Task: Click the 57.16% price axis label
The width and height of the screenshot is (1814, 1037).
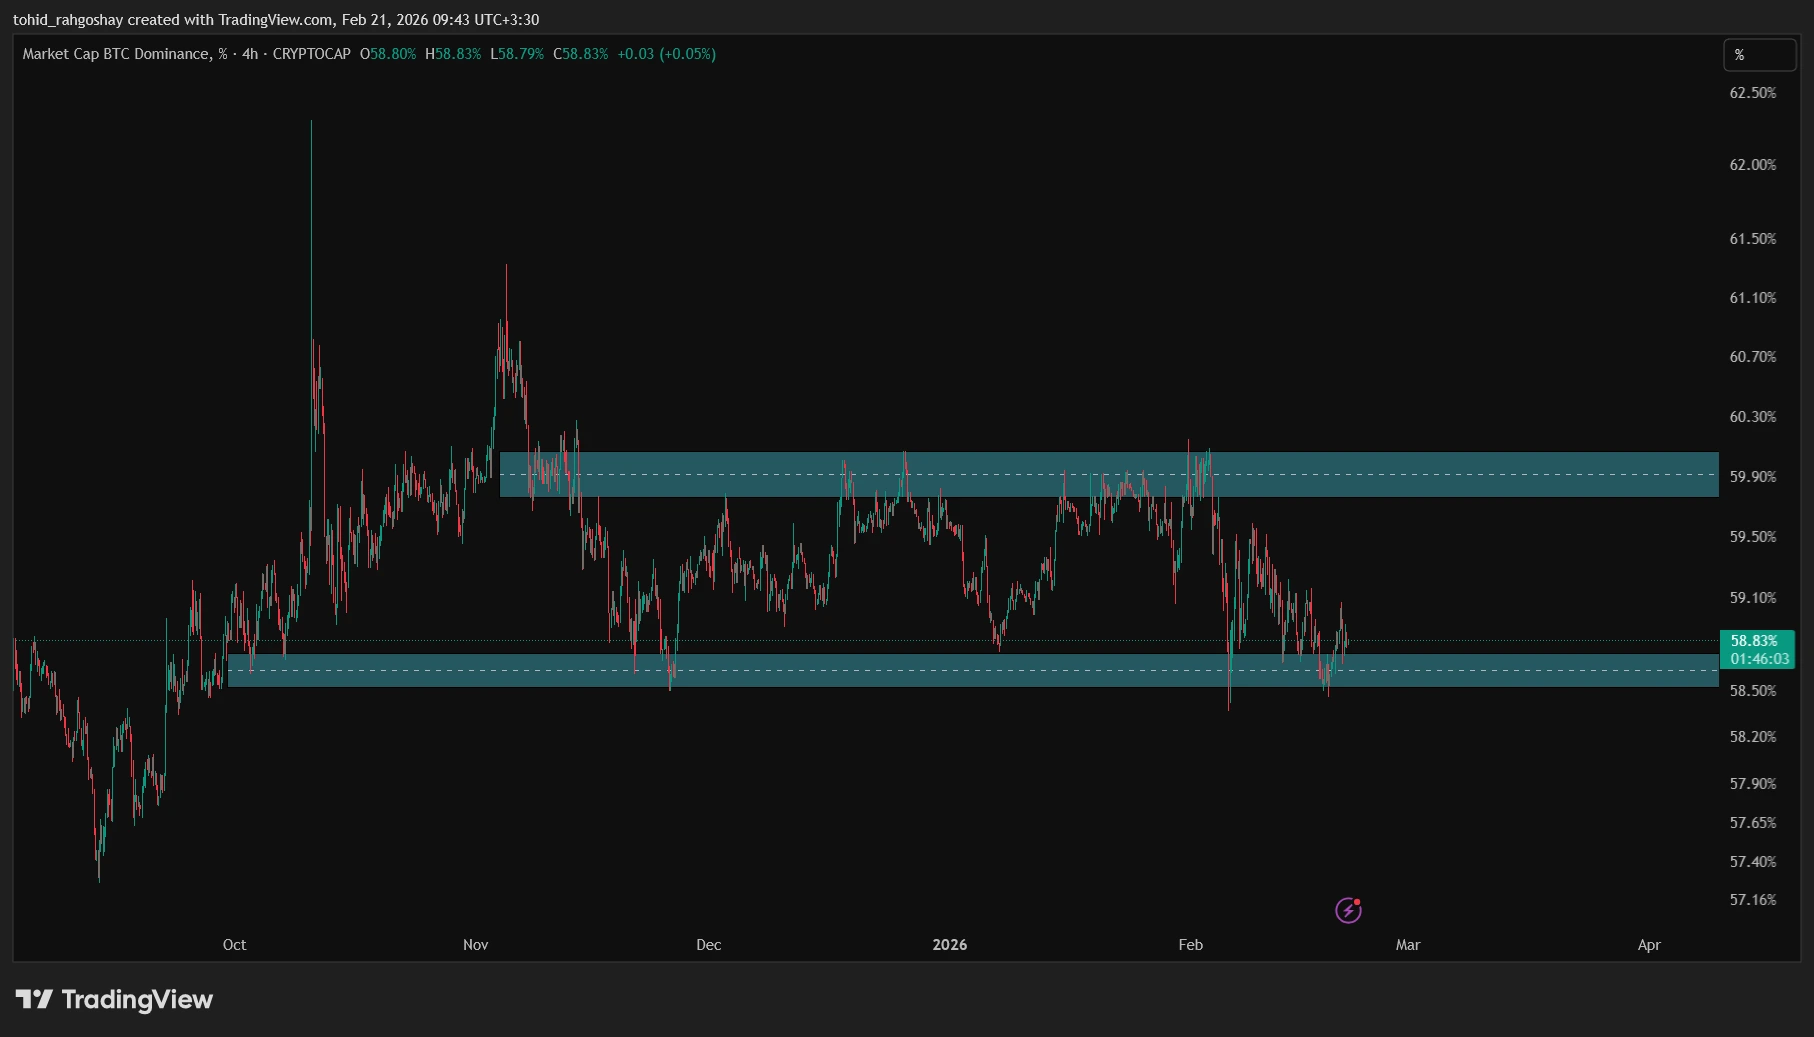Action: click(x=1752, y=900)
